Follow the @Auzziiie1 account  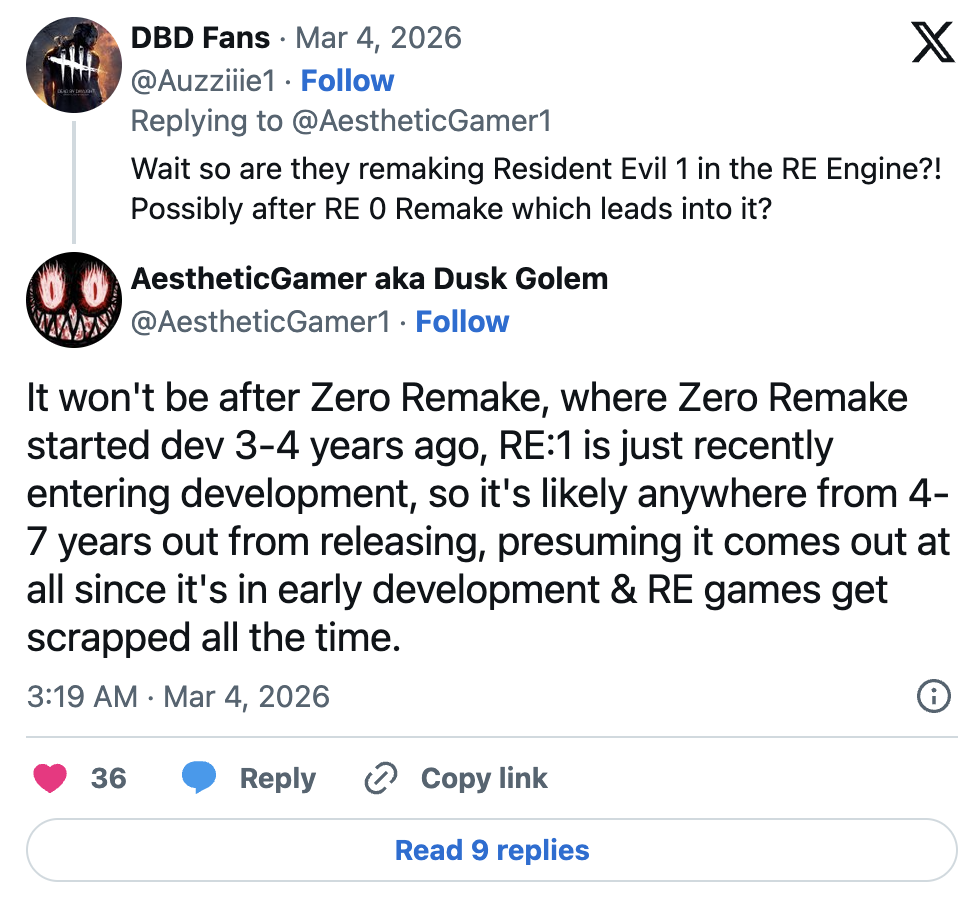pos(347,80)
